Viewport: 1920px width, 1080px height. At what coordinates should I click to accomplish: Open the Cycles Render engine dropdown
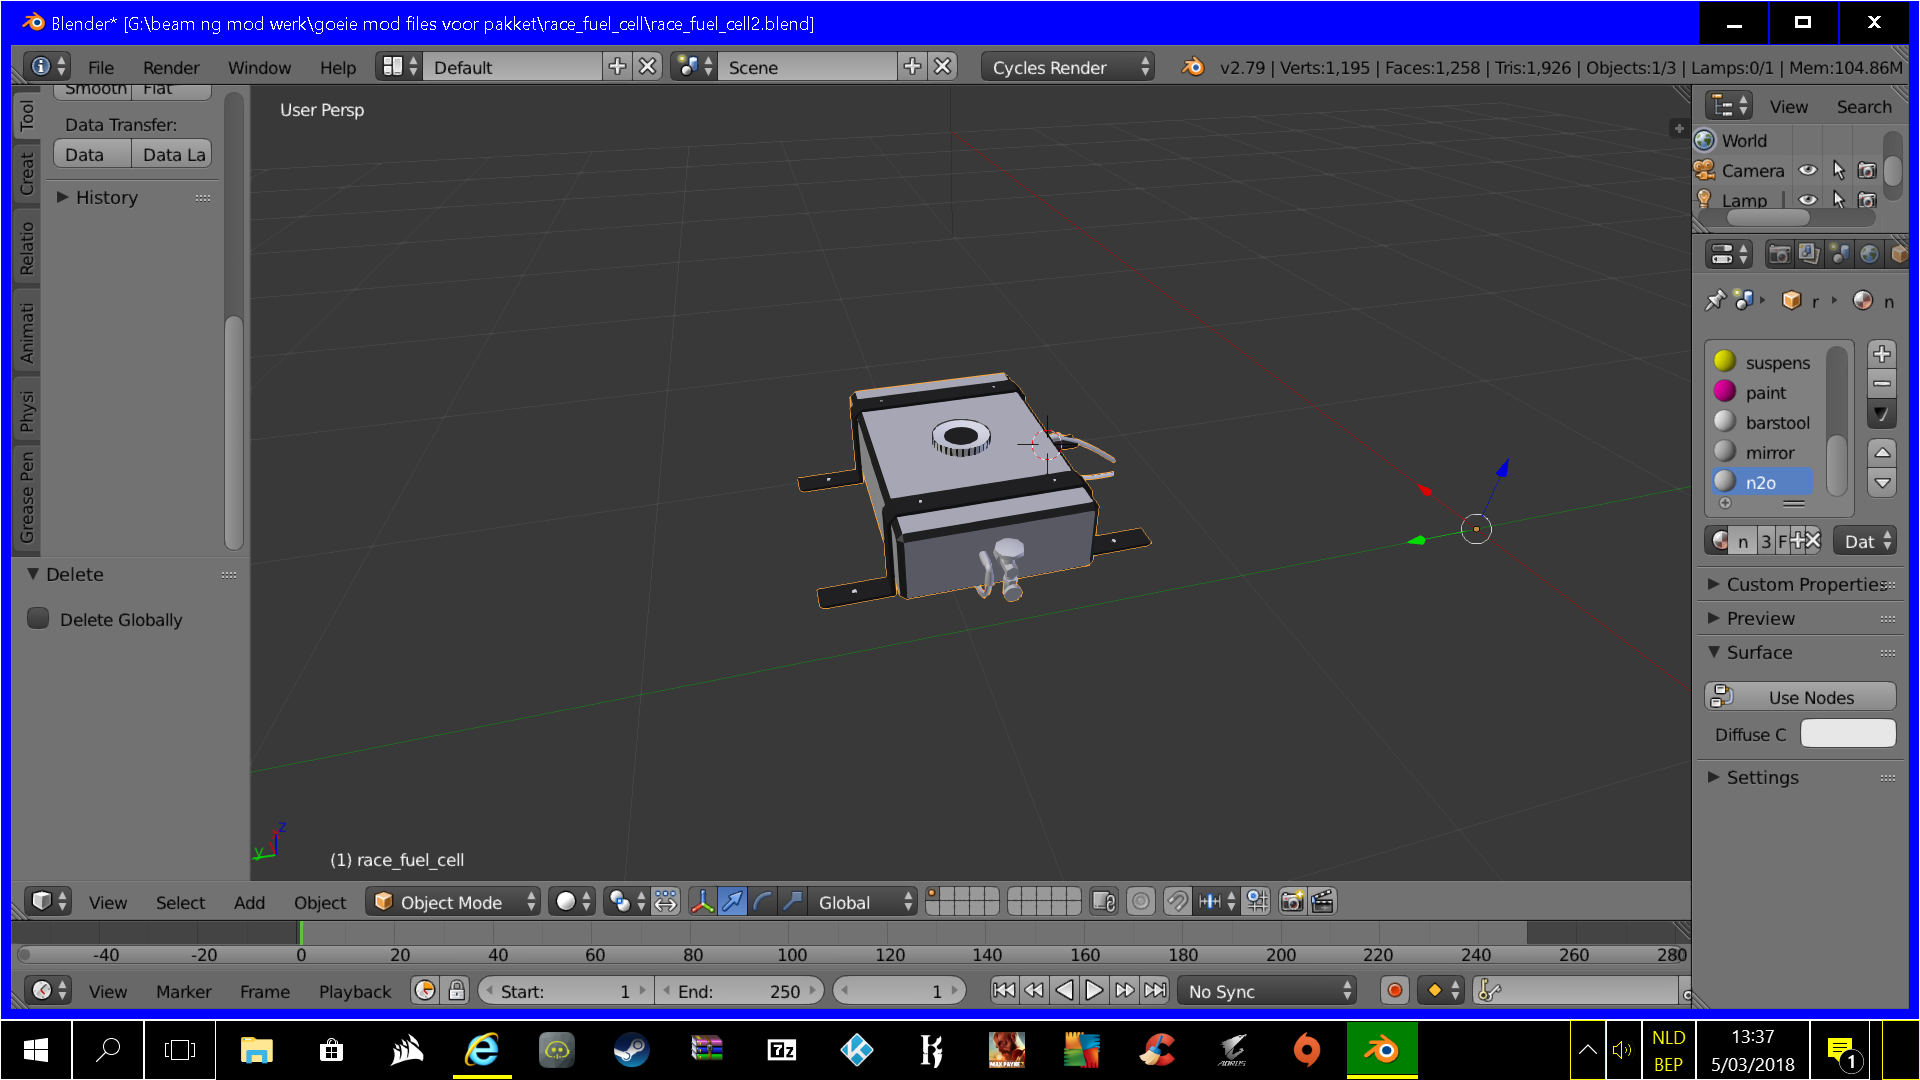tap(1067, 67)
